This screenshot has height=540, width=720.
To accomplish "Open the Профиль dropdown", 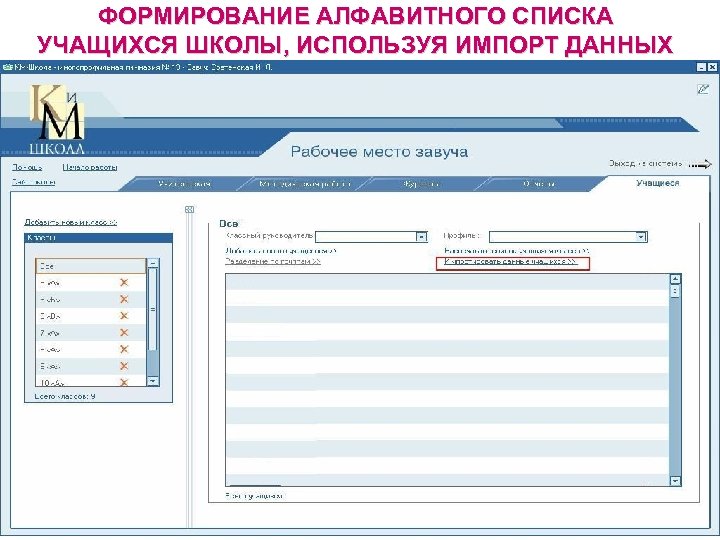I will coord(641,236).
